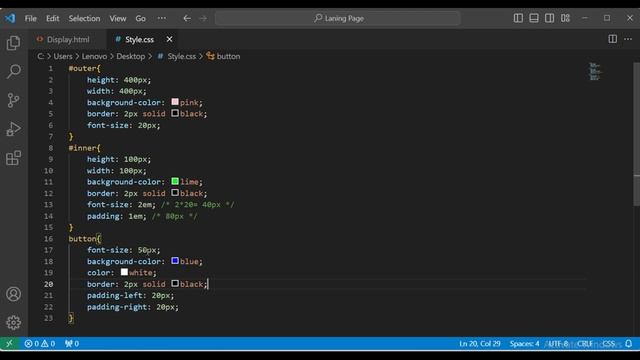Expand the Users breadcrumb
Image resolution: width=640 pixels, height=360 pixels.
(x=63, y=56)
